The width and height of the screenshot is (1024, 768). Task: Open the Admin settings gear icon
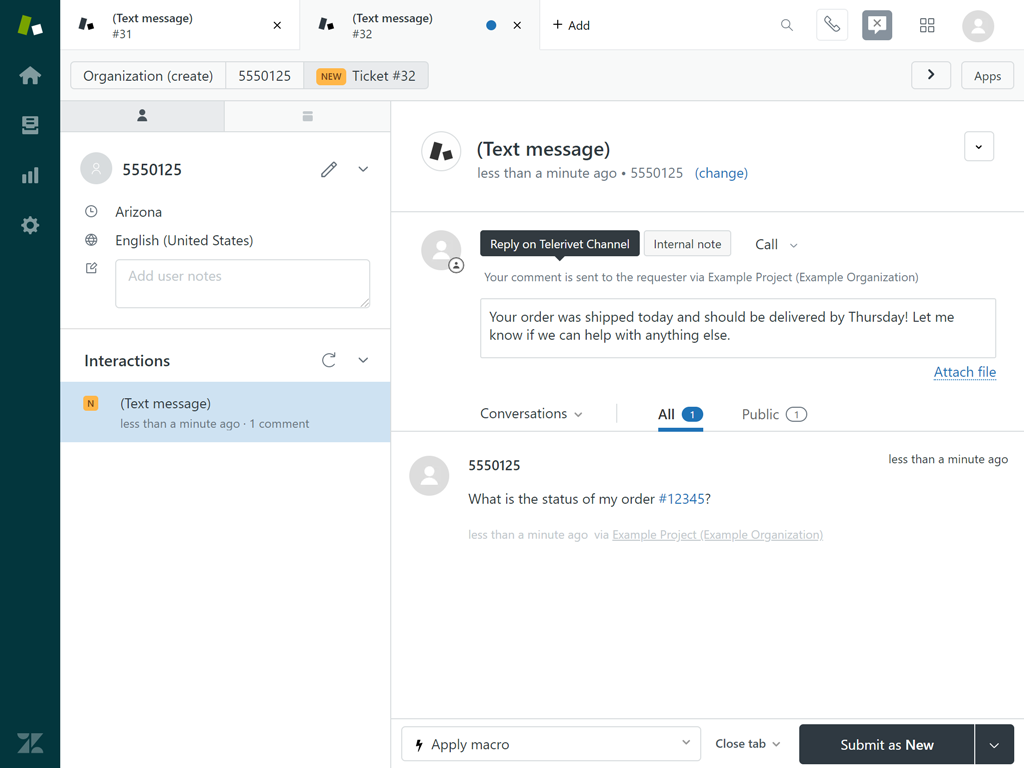point(30,226)
